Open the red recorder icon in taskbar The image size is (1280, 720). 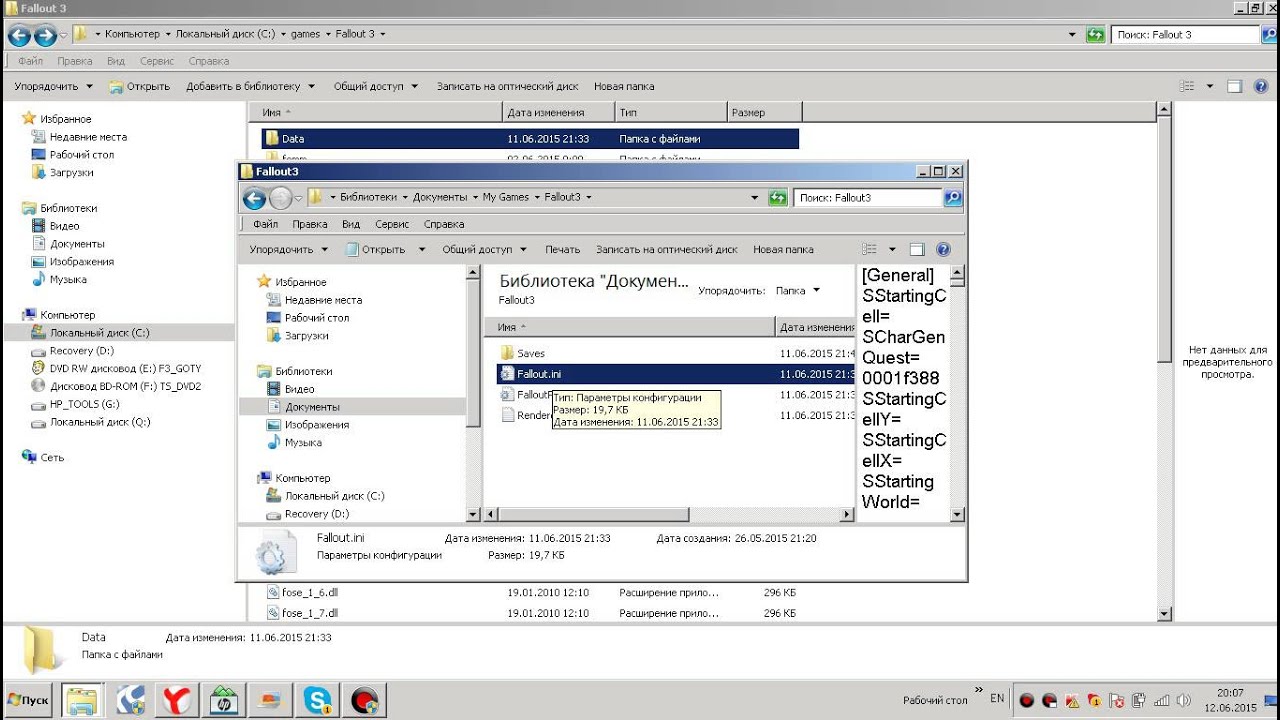coord(367,700)
